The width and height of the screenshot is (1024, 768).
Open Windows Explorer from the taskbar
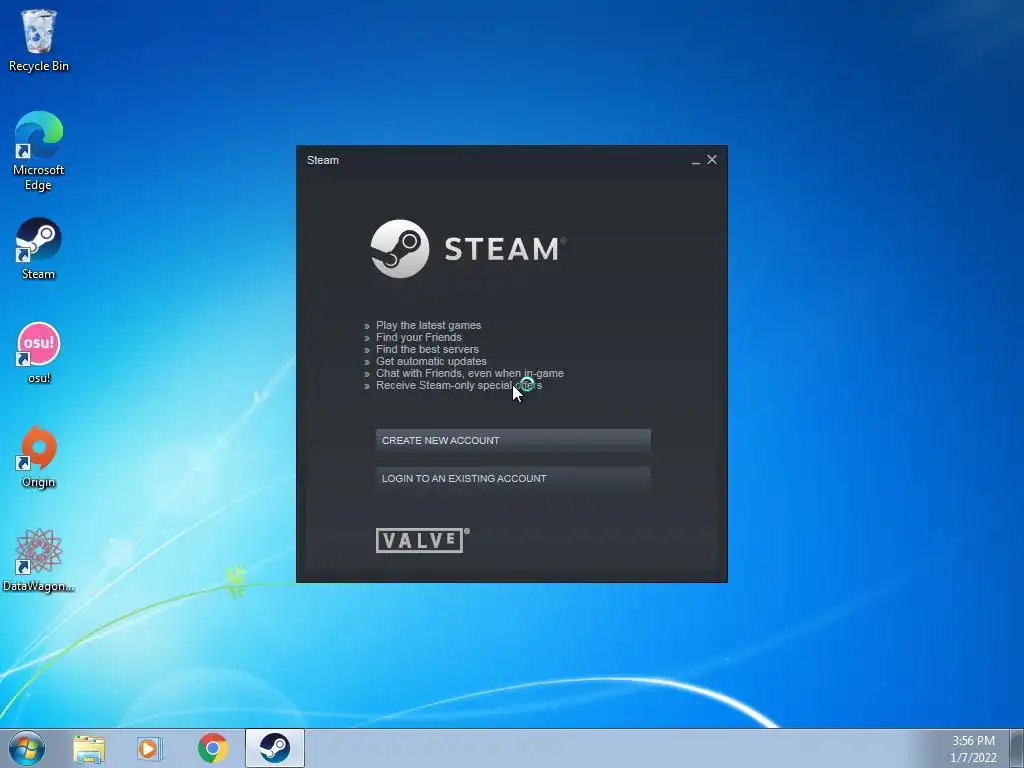(89, 748)
